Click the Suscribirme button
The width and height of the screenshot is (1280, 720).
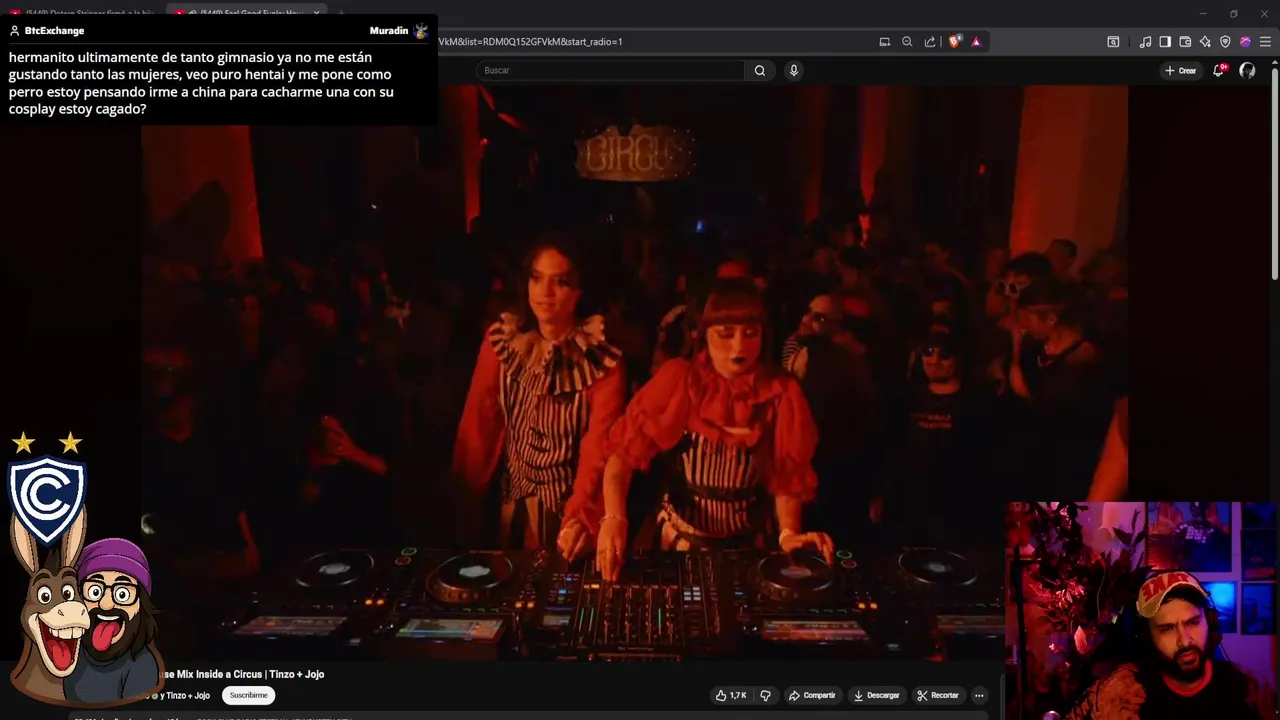tap(249, 695)
